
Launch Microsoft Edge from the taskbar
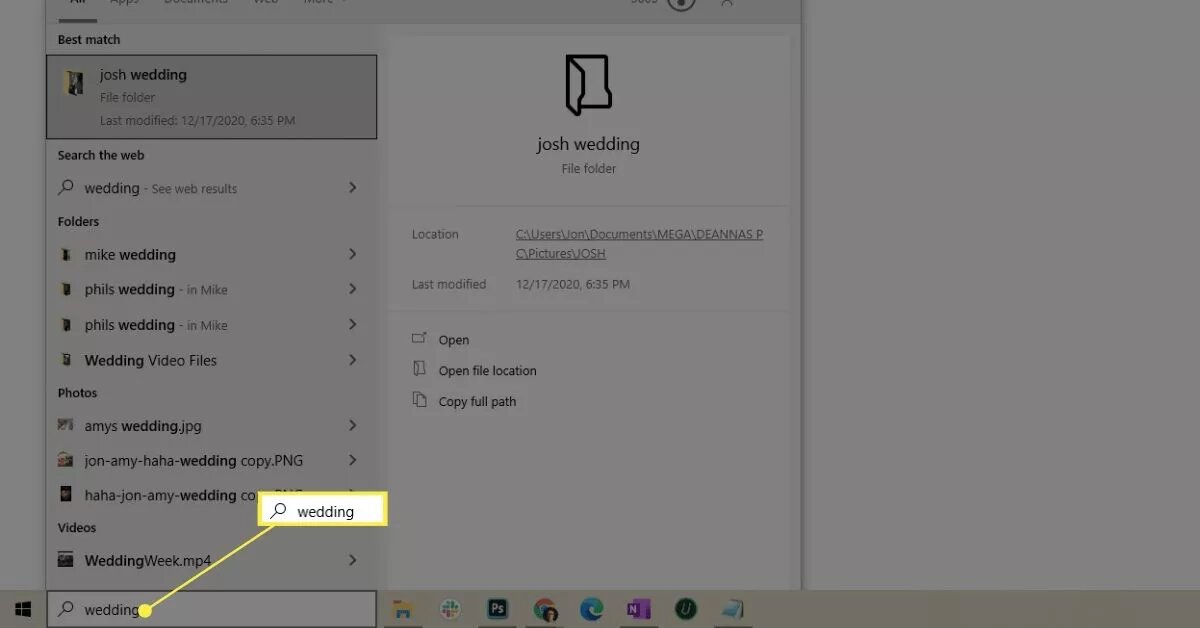[592, 609]
